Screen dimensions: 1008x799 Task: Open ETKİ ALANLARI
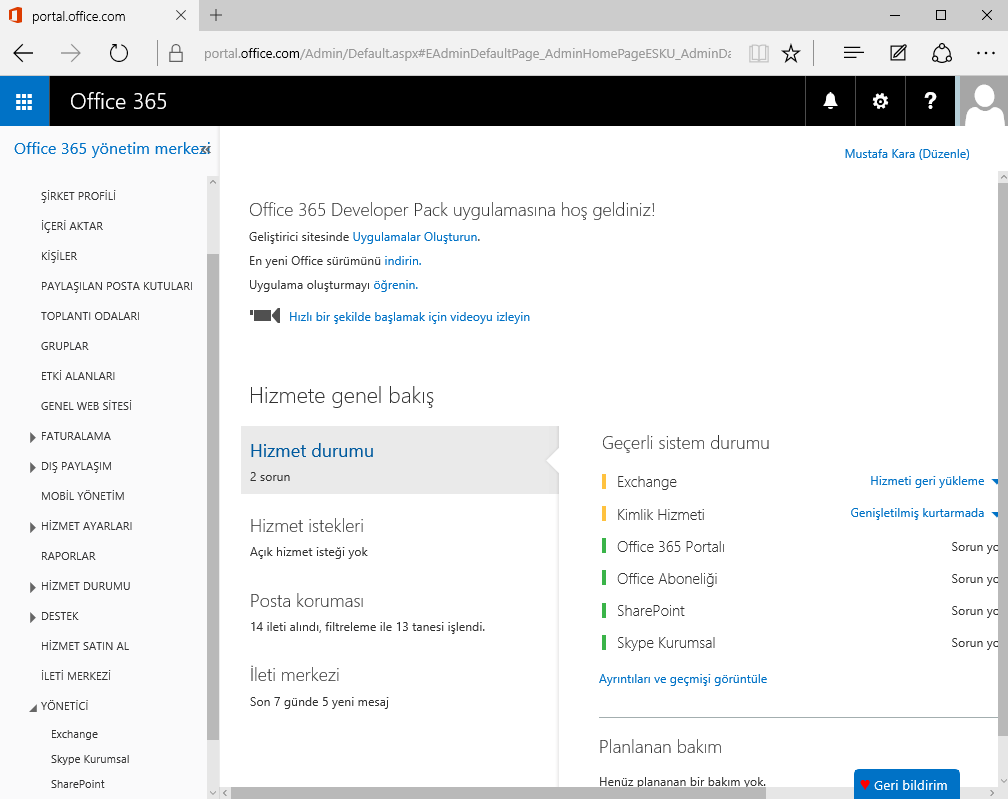(x=78, y=376)
